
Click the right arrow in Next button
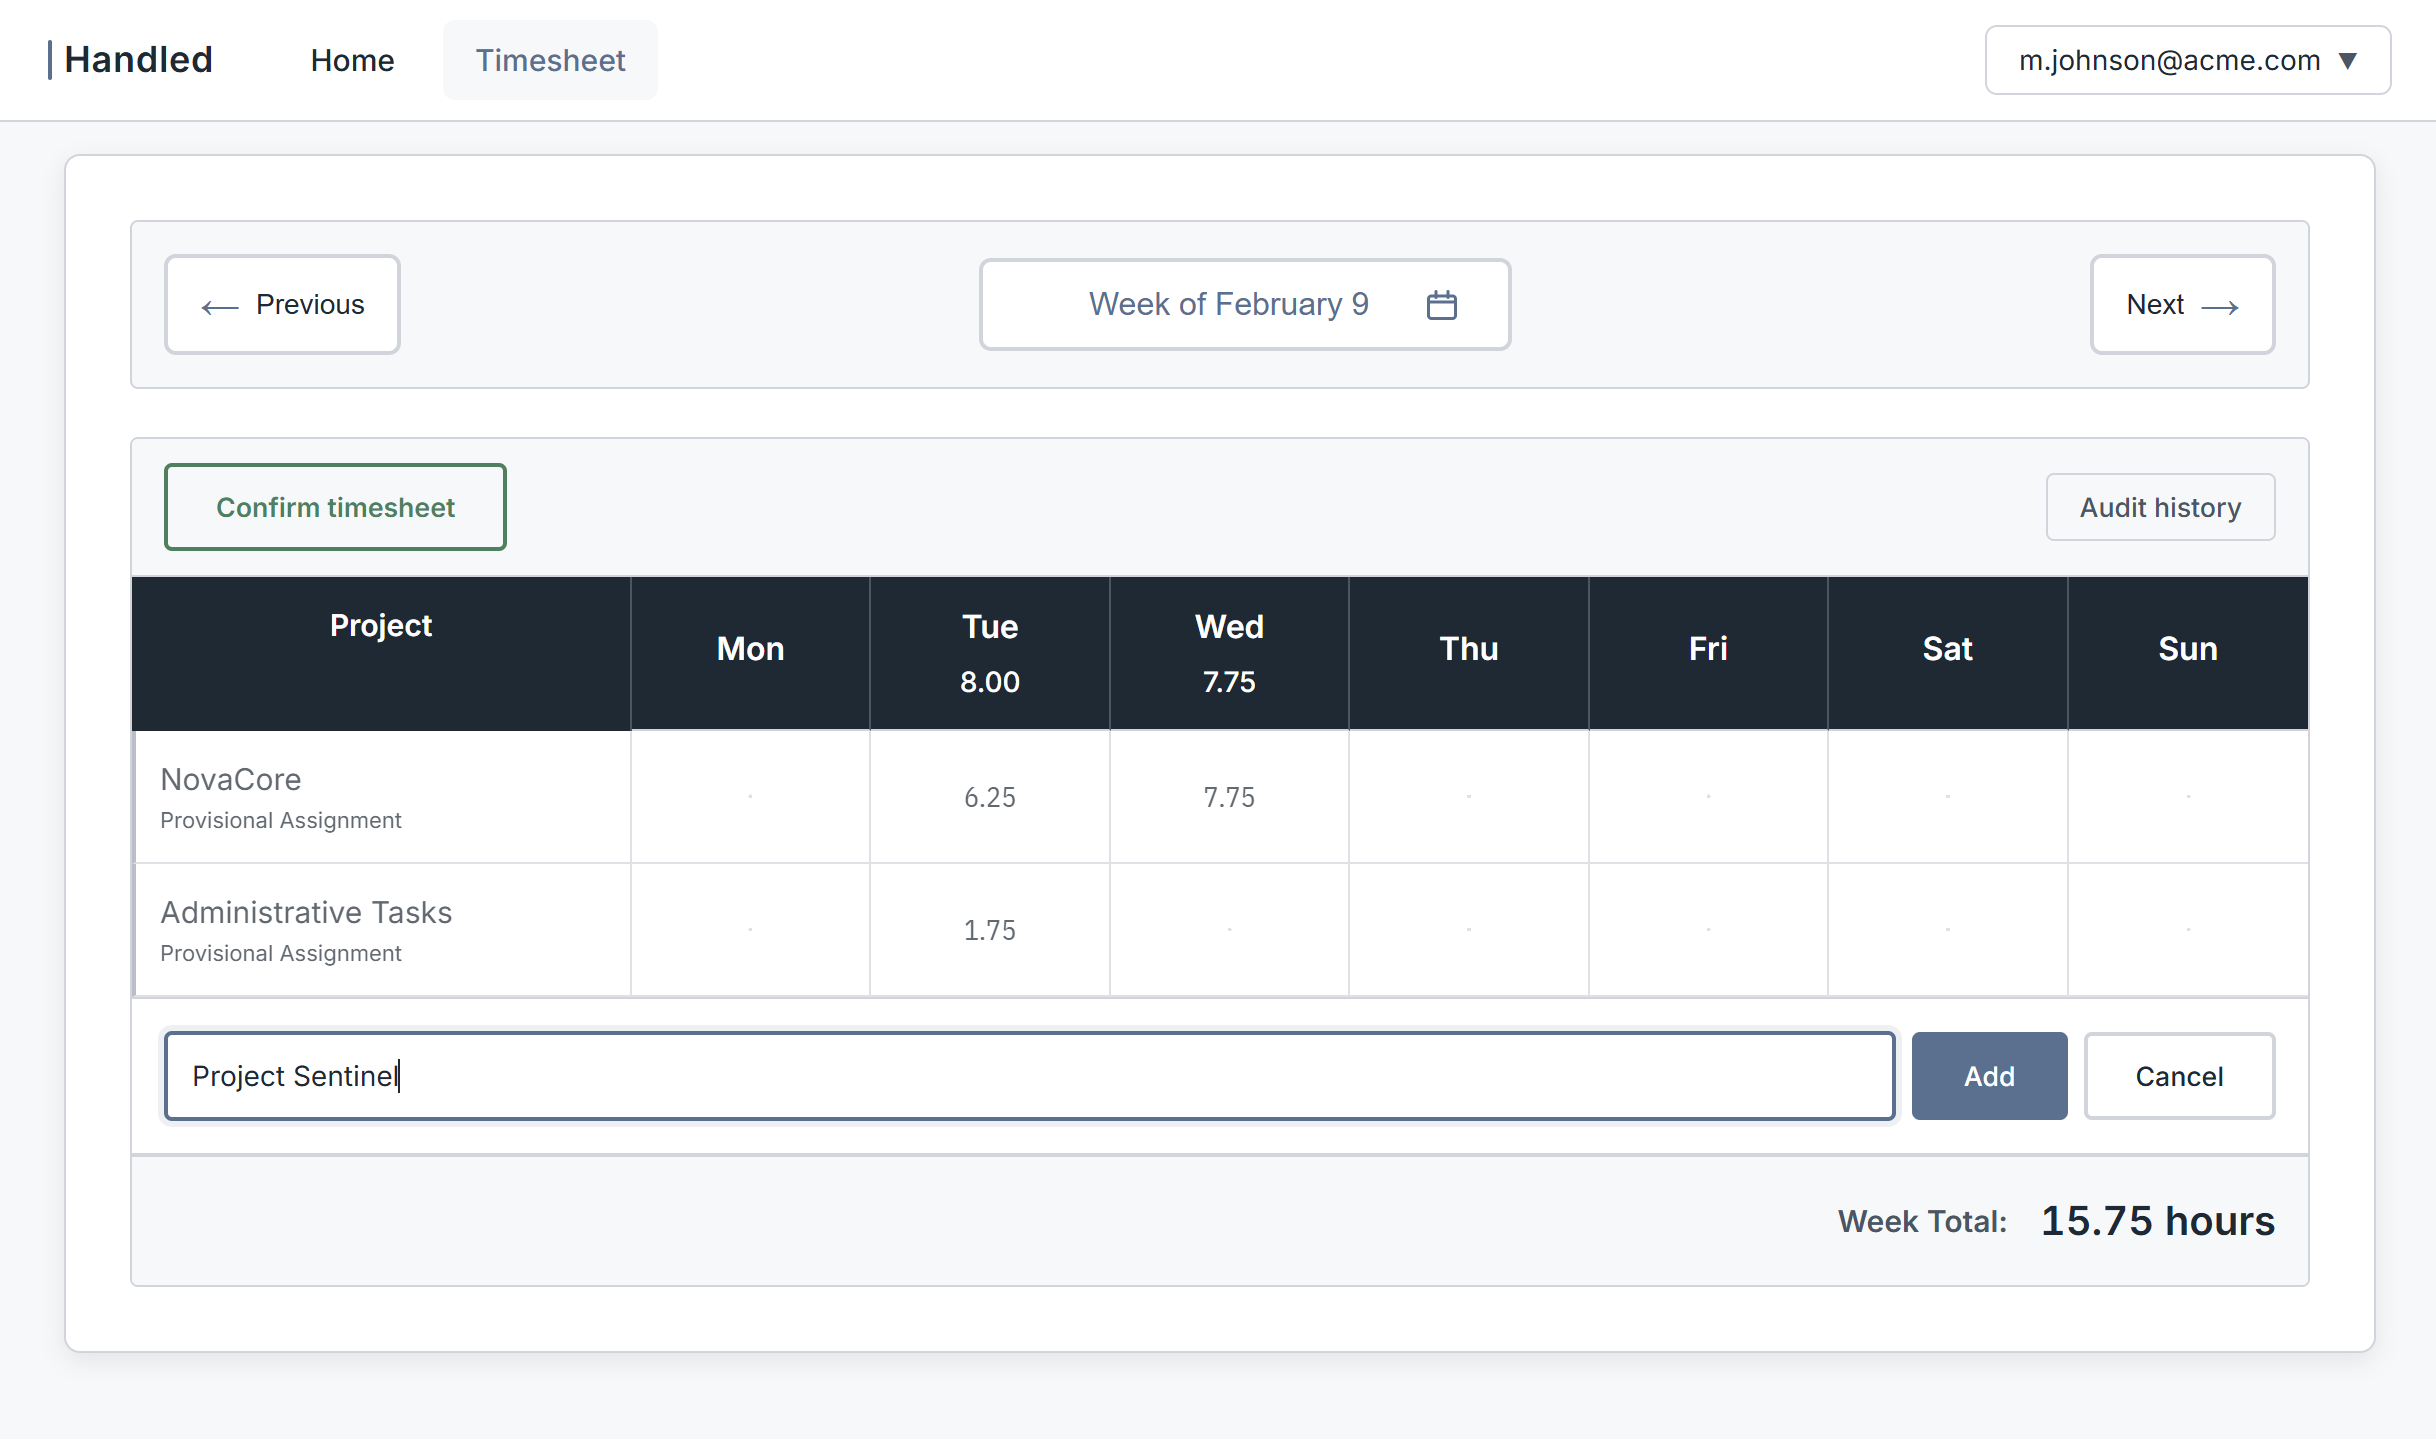point(2223,305)
